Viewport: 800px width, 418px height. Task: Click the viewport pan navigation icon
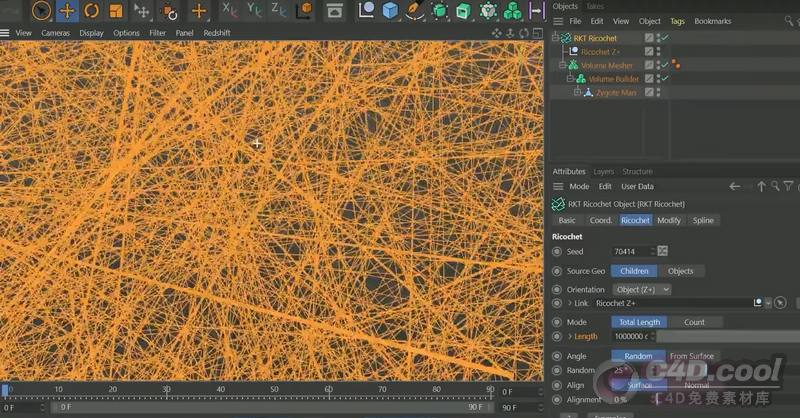click(x=496, y=33)
